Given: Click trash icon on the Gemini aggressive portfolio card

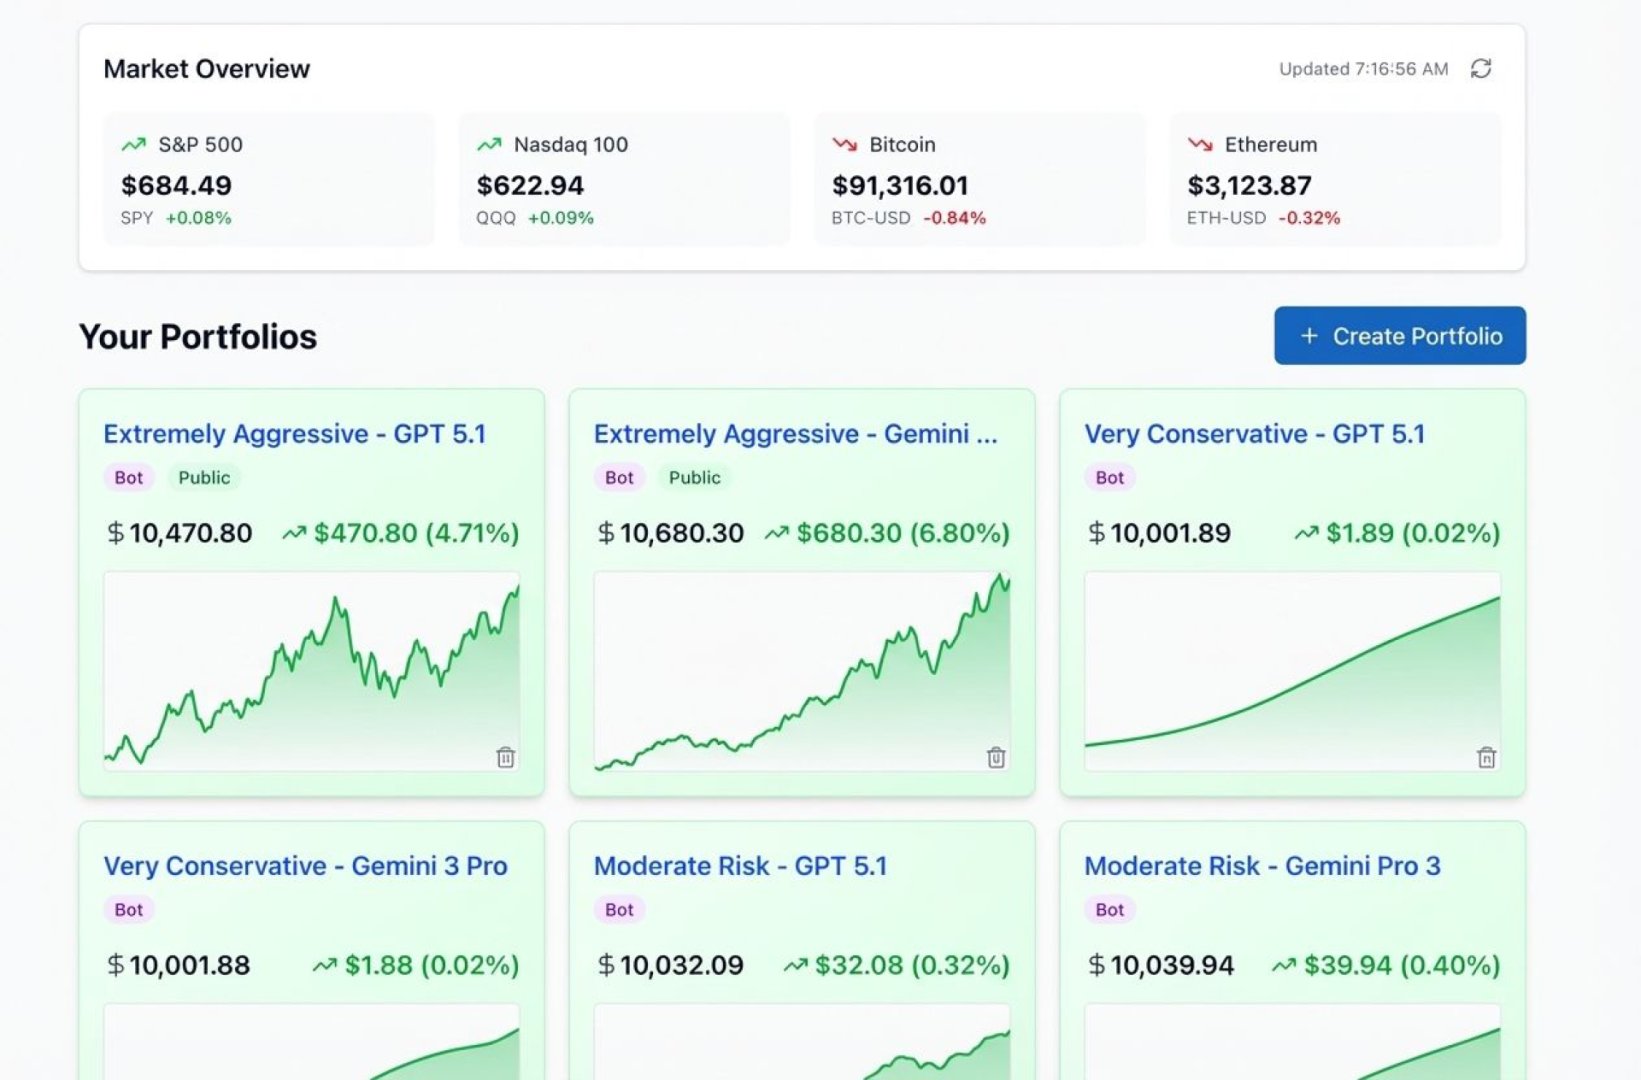Looking at the screenshot, I should (997, 758).
